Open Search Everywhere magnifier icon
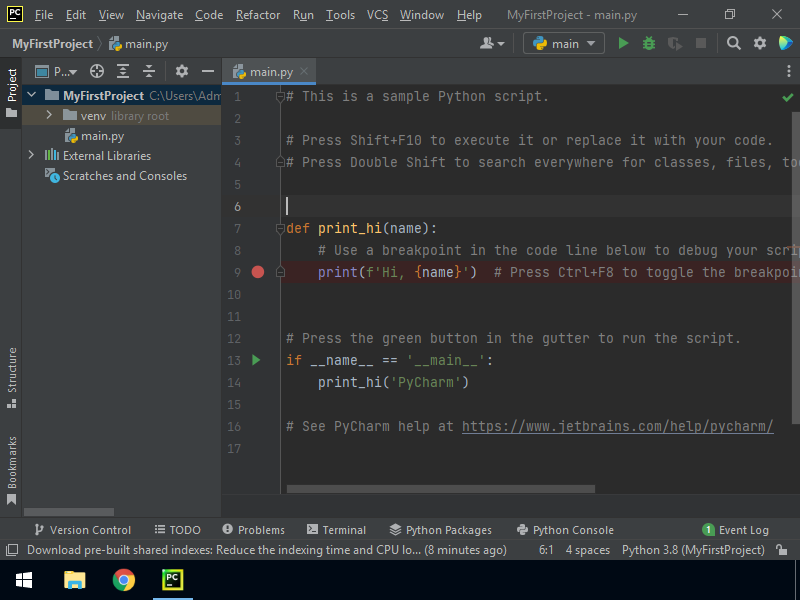The image size is (800, 600). [x=734, y=43]
